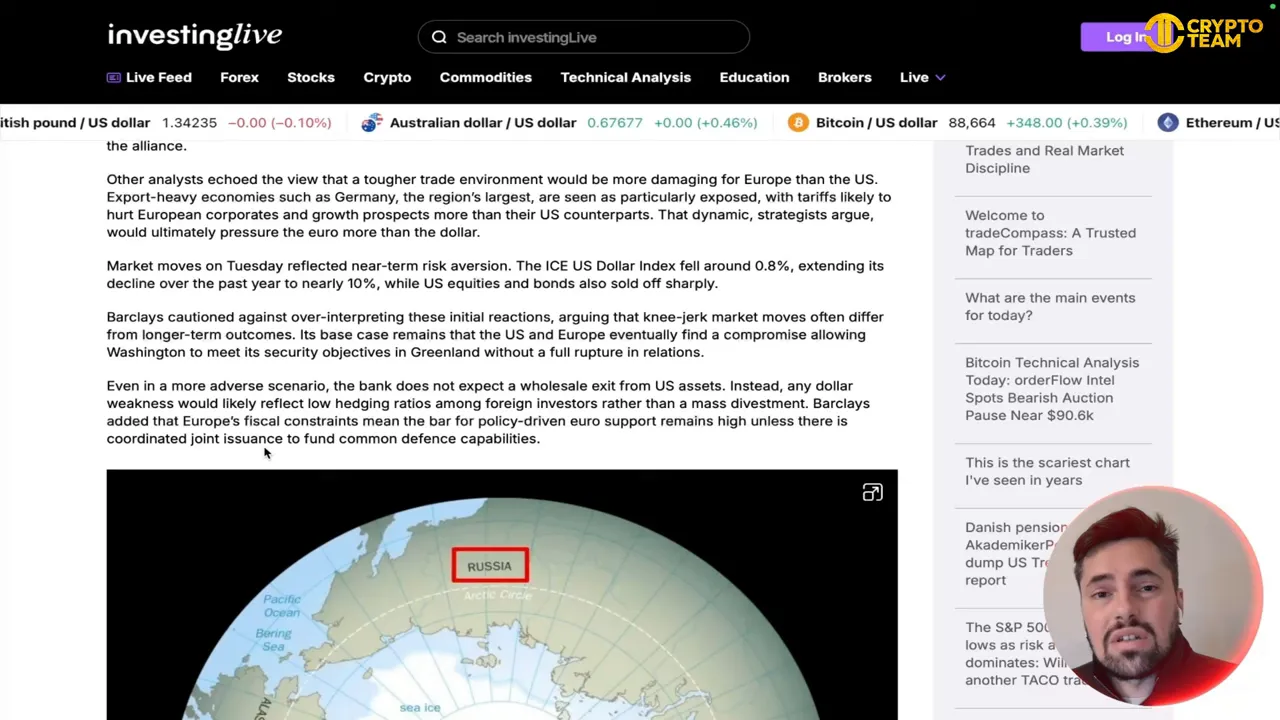
Task: Open 'Trades and Real Market Discipline' article
Action: [1044, 159]
